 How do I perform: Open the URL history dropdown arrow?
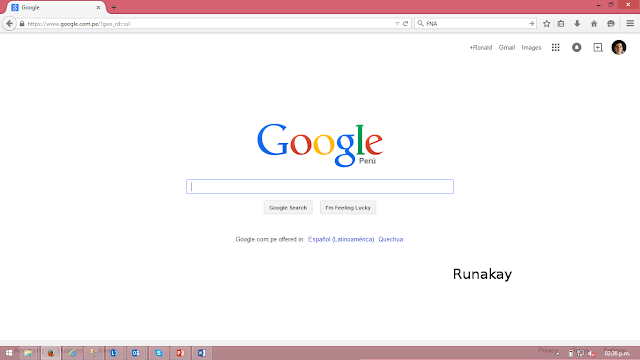(x=397, y=24)
